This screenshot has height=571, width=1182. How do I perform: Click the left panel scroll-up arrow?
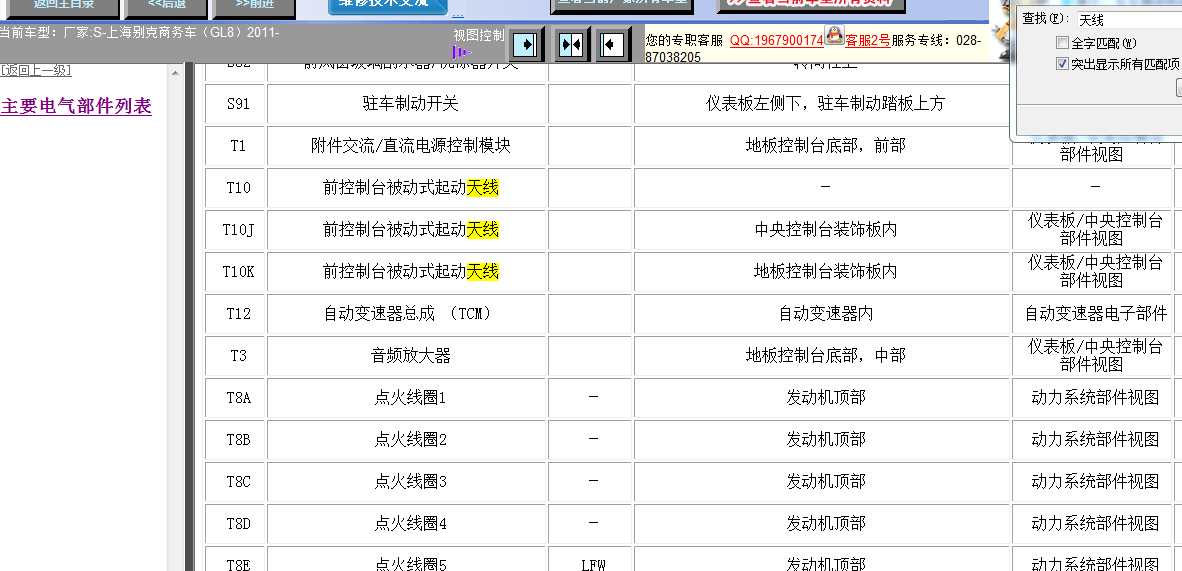click(x=175, y=73)
